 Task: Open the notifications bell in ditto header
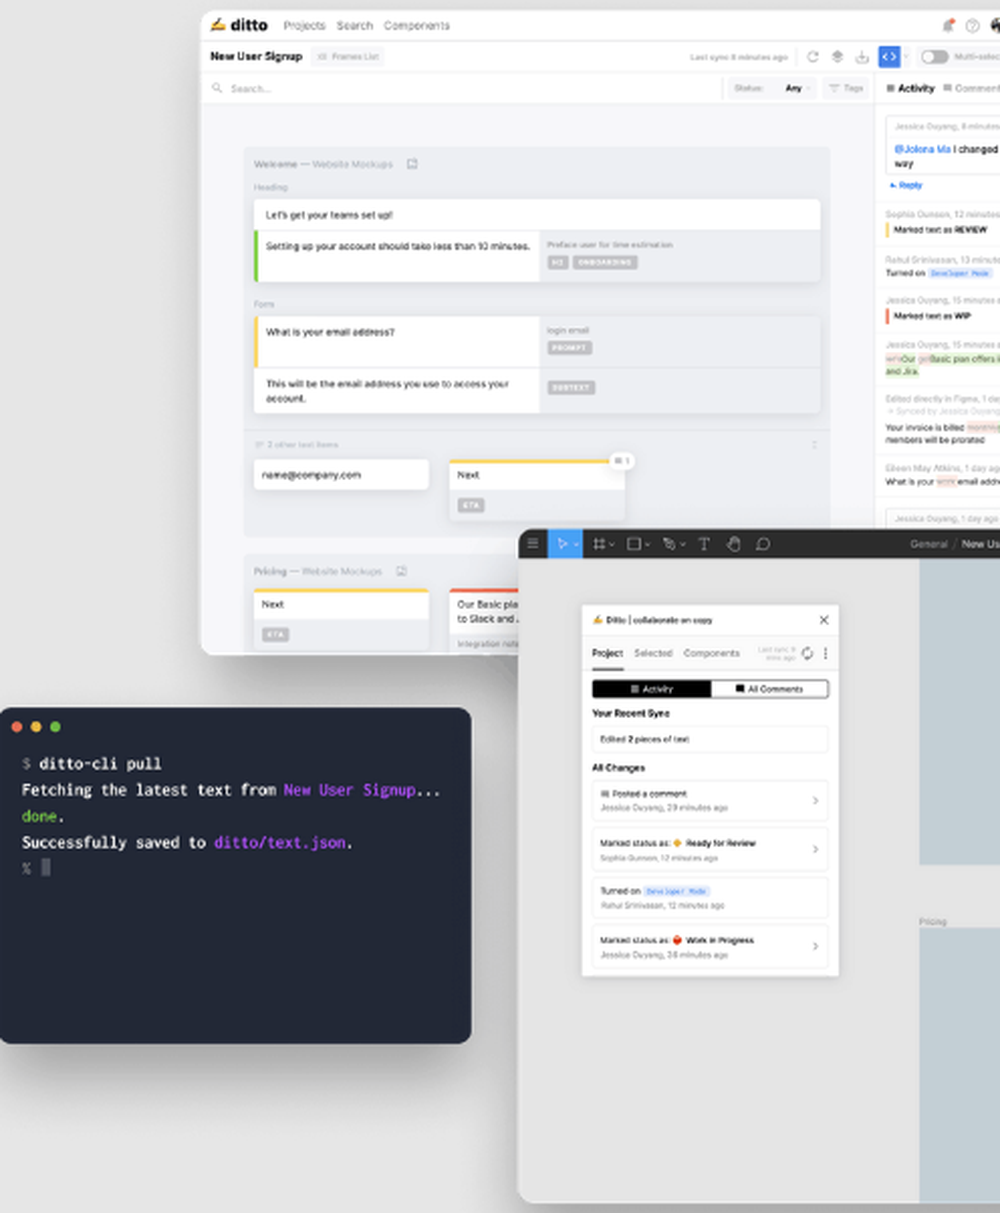[x=948, y=25]
